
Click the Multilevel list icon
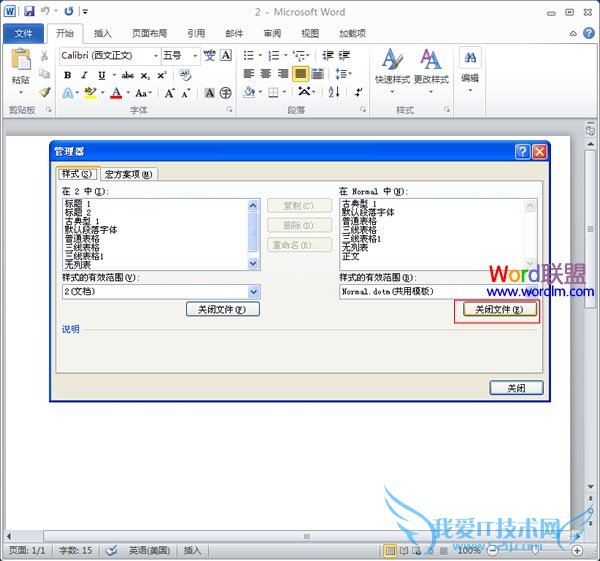coord(299,55)
